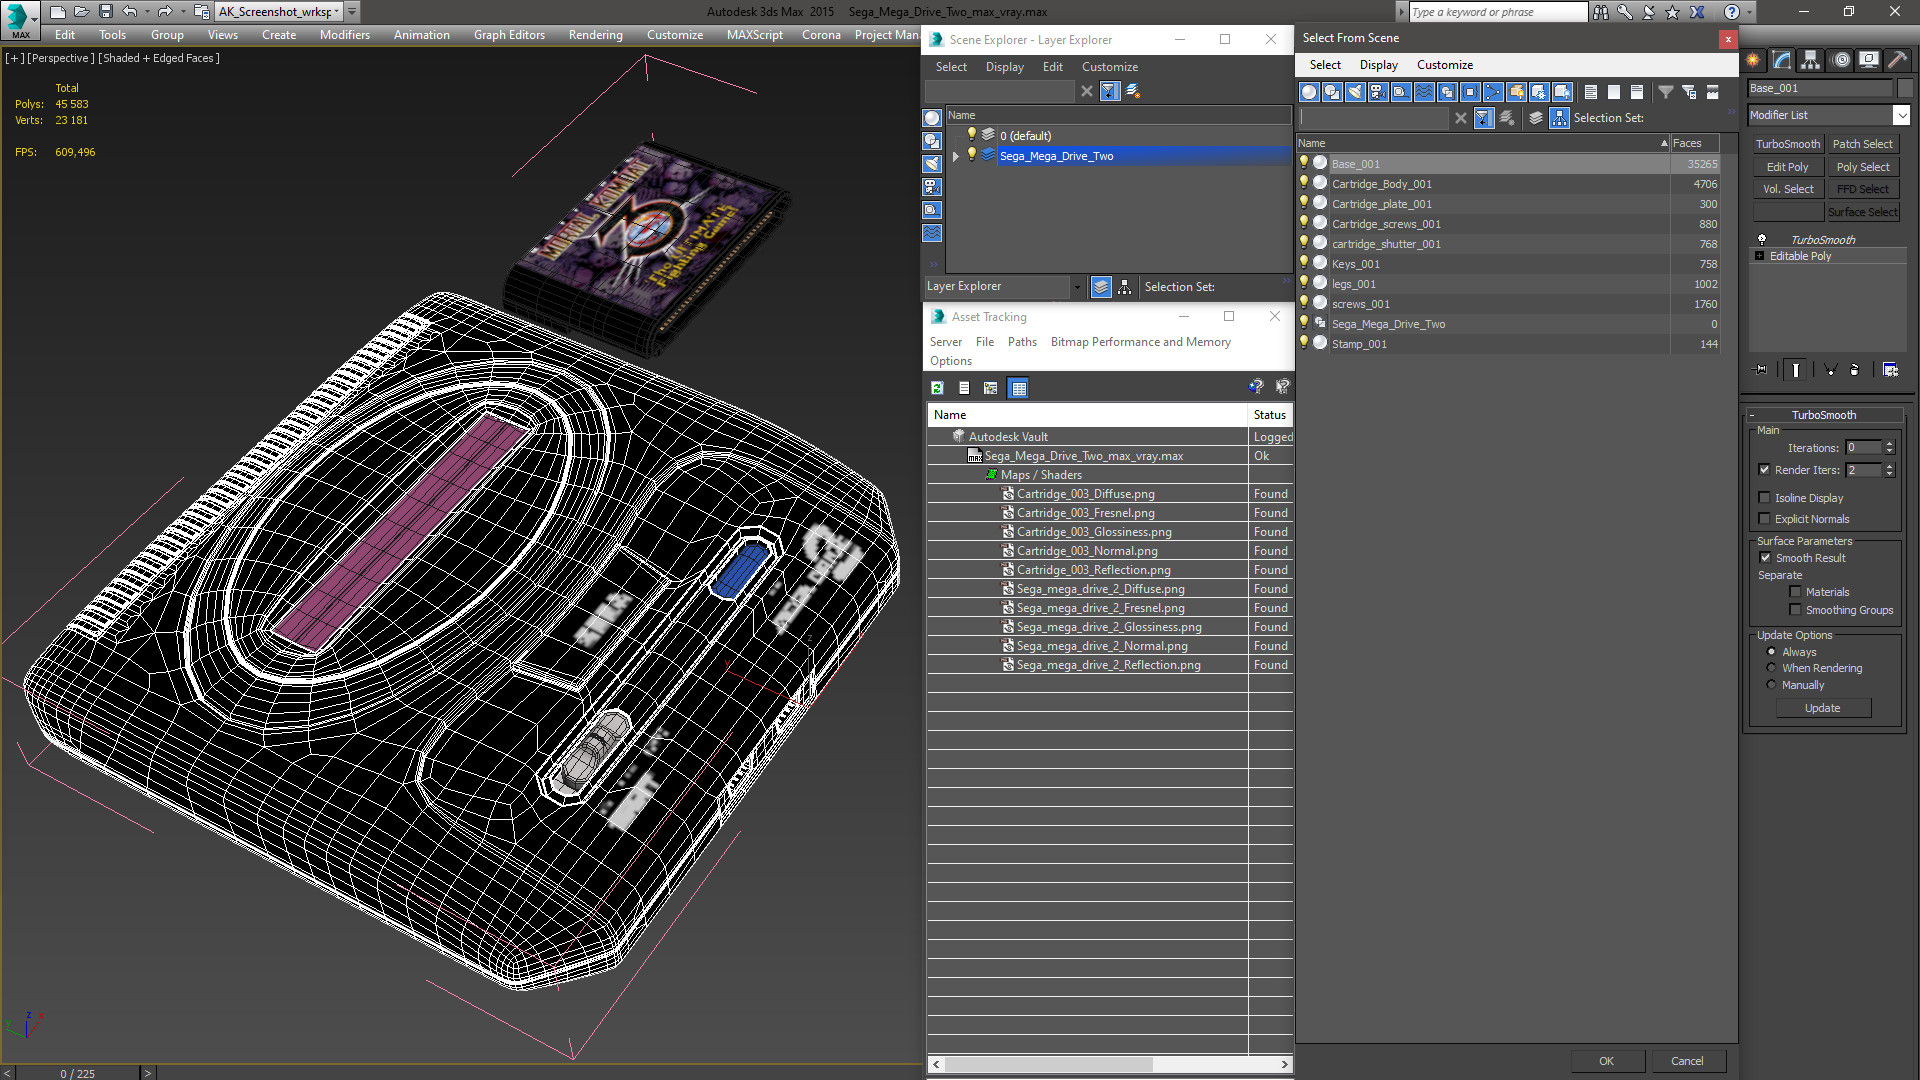Click new layer icon in Scene Explorer toolbar
This screenshot has width=1920, height=1080.
click(1133, 91)
